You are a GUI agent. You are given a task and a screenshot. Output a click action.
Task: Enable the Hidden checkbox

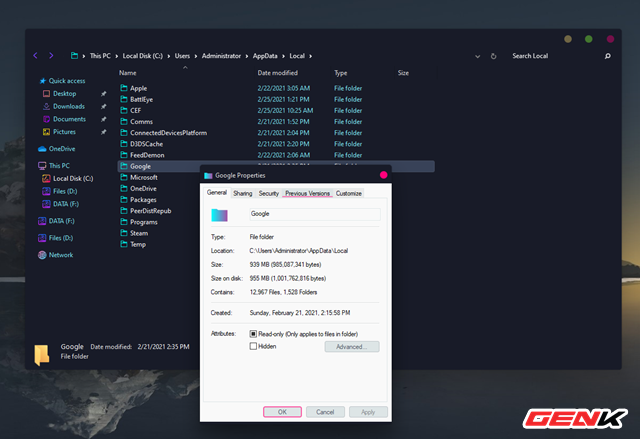(253, 346)
